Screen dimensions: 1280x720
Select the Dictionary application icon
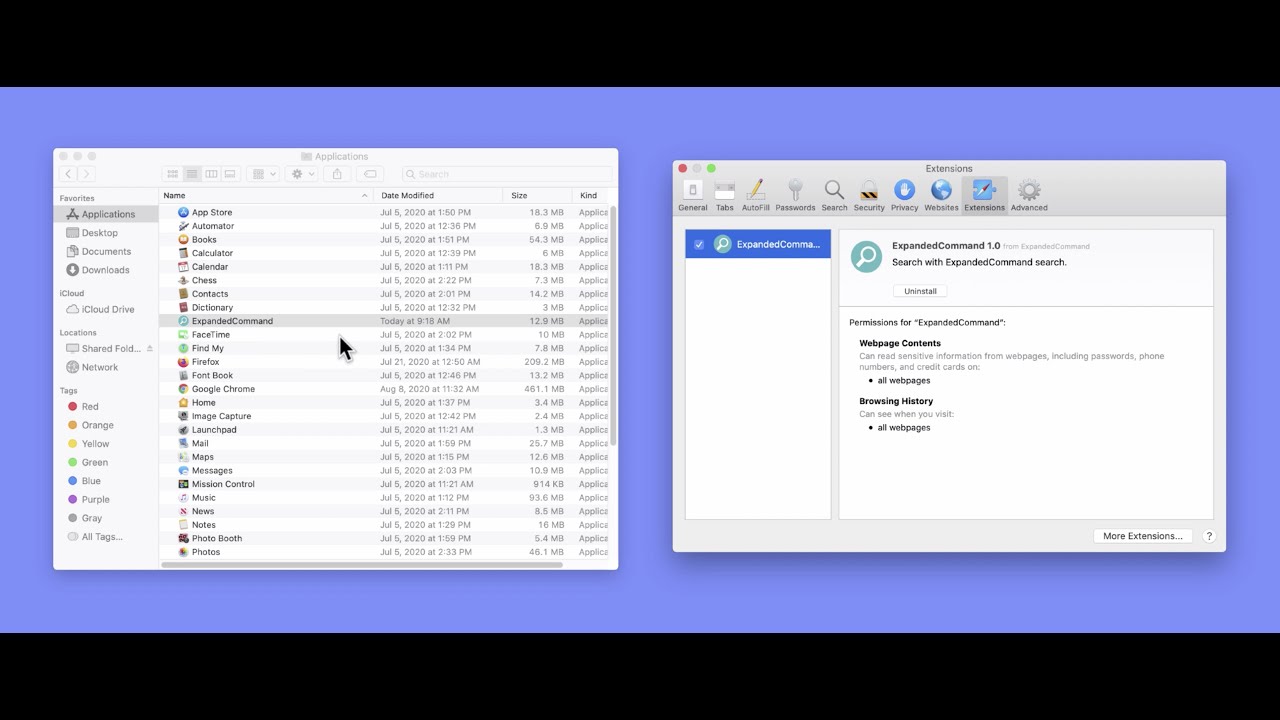(x=183, y=308)
